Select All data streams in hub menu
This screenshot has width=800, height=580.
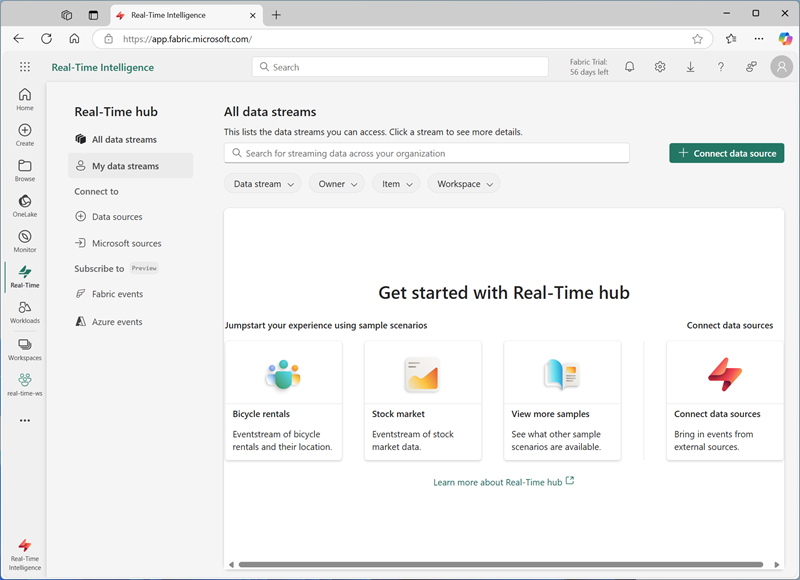(x=131, y=139)
